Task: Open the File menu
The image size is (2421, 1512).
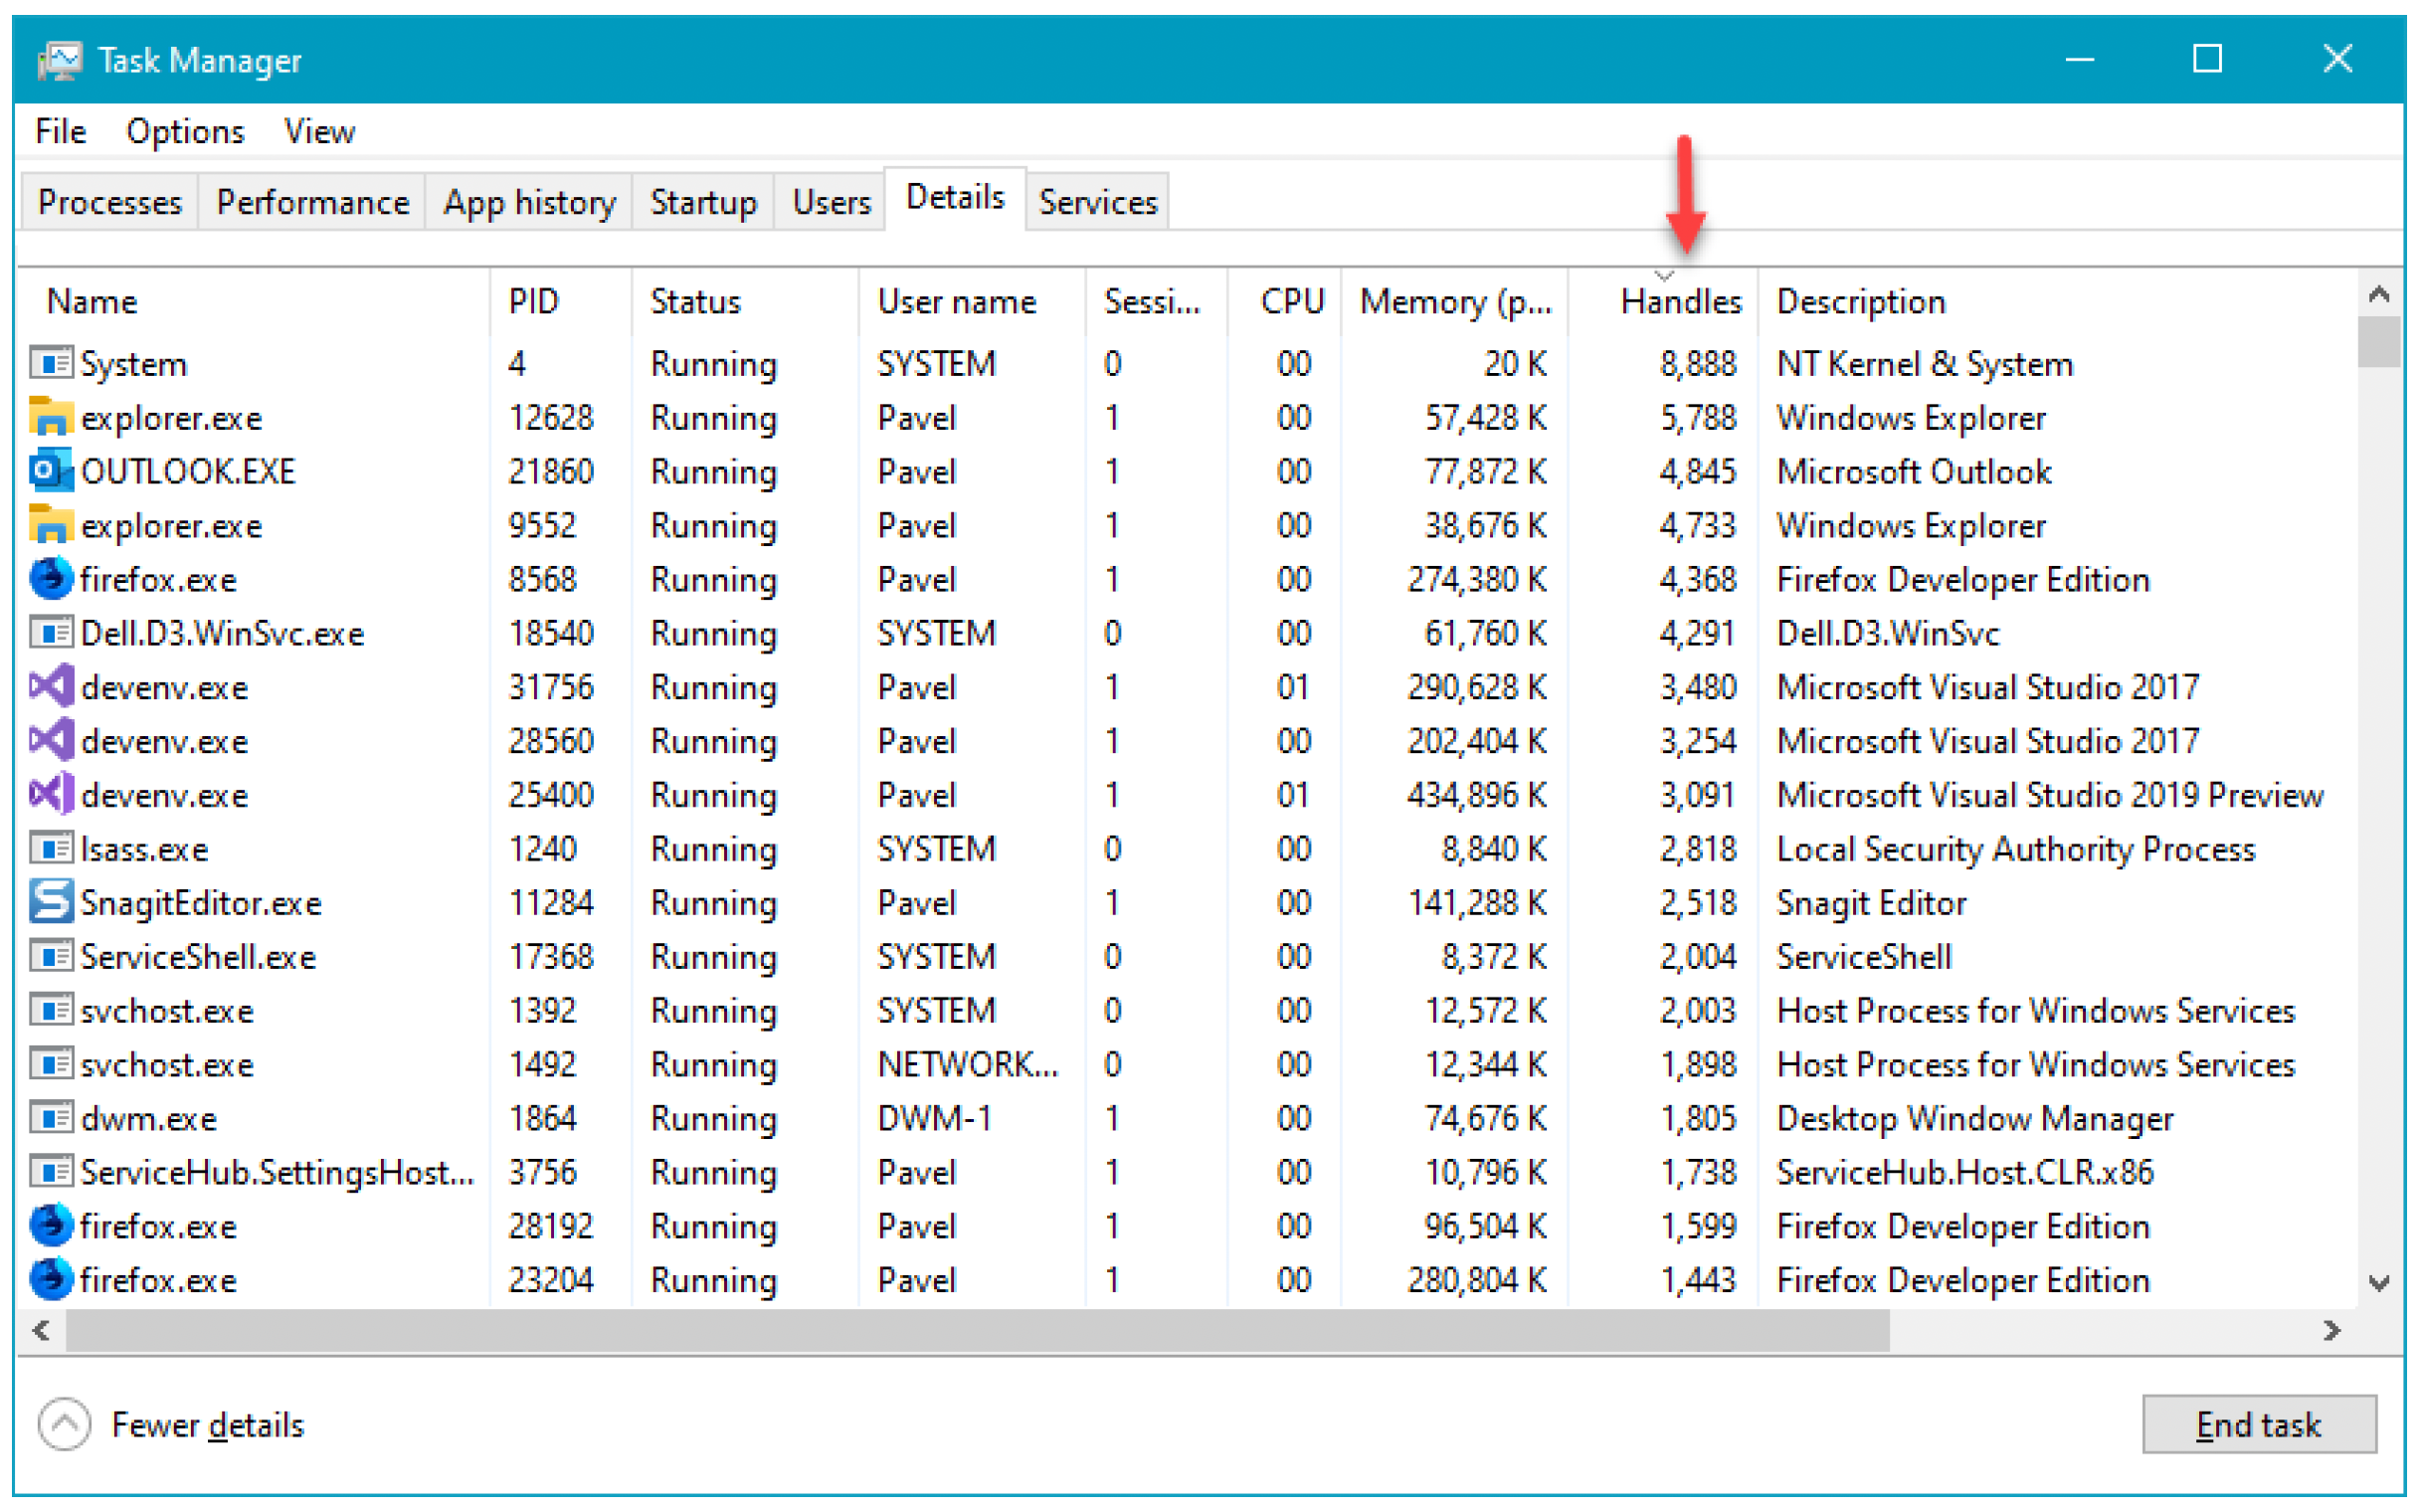Action: [x=61, y=132]
